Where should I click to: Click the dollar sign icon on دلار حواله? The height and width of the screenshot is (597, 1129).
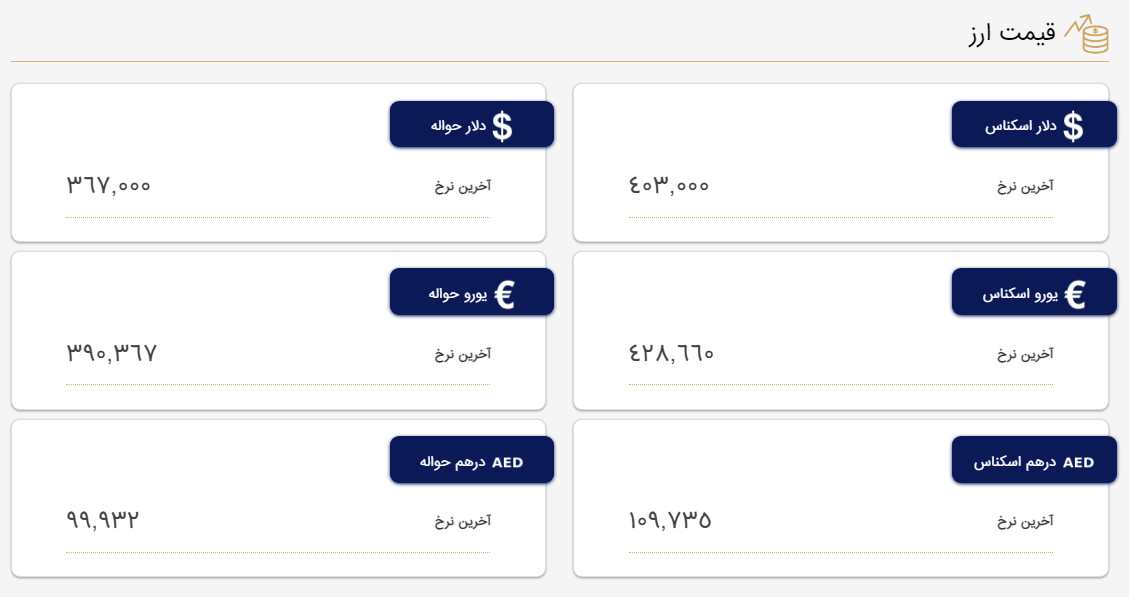click(502, 126)
